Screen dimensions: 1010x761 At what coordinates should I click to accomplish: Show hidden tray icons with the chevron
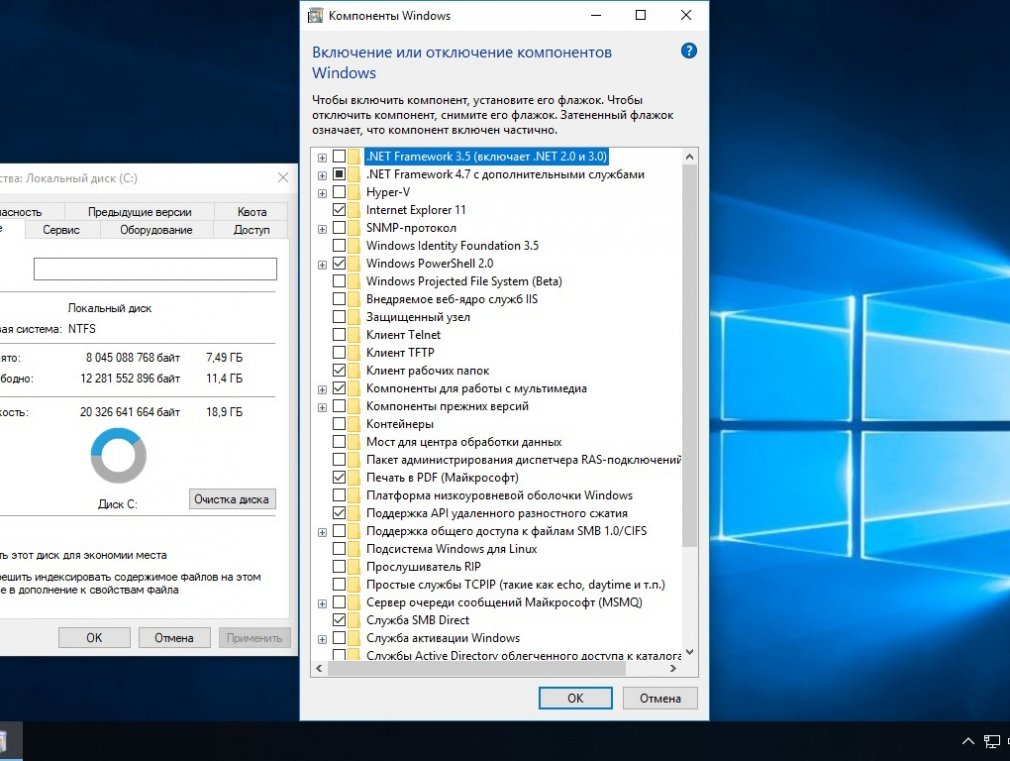pos(967,741)
